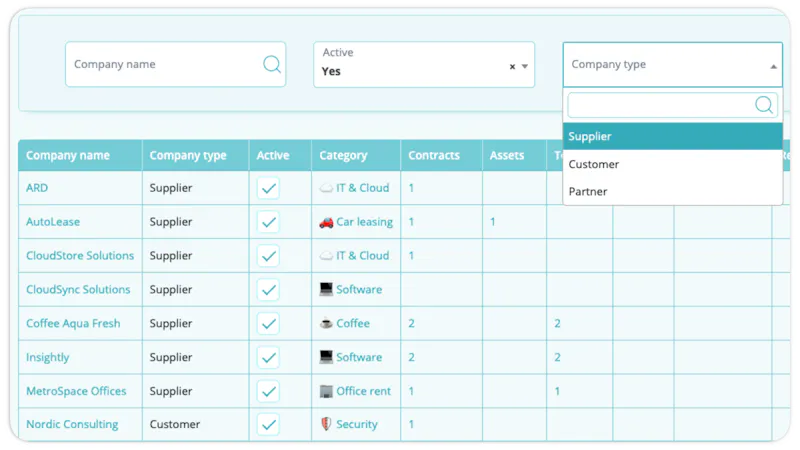Open Software category for CloudSync Solutions
Screen dimensions: 800x450
click(359, 289)
